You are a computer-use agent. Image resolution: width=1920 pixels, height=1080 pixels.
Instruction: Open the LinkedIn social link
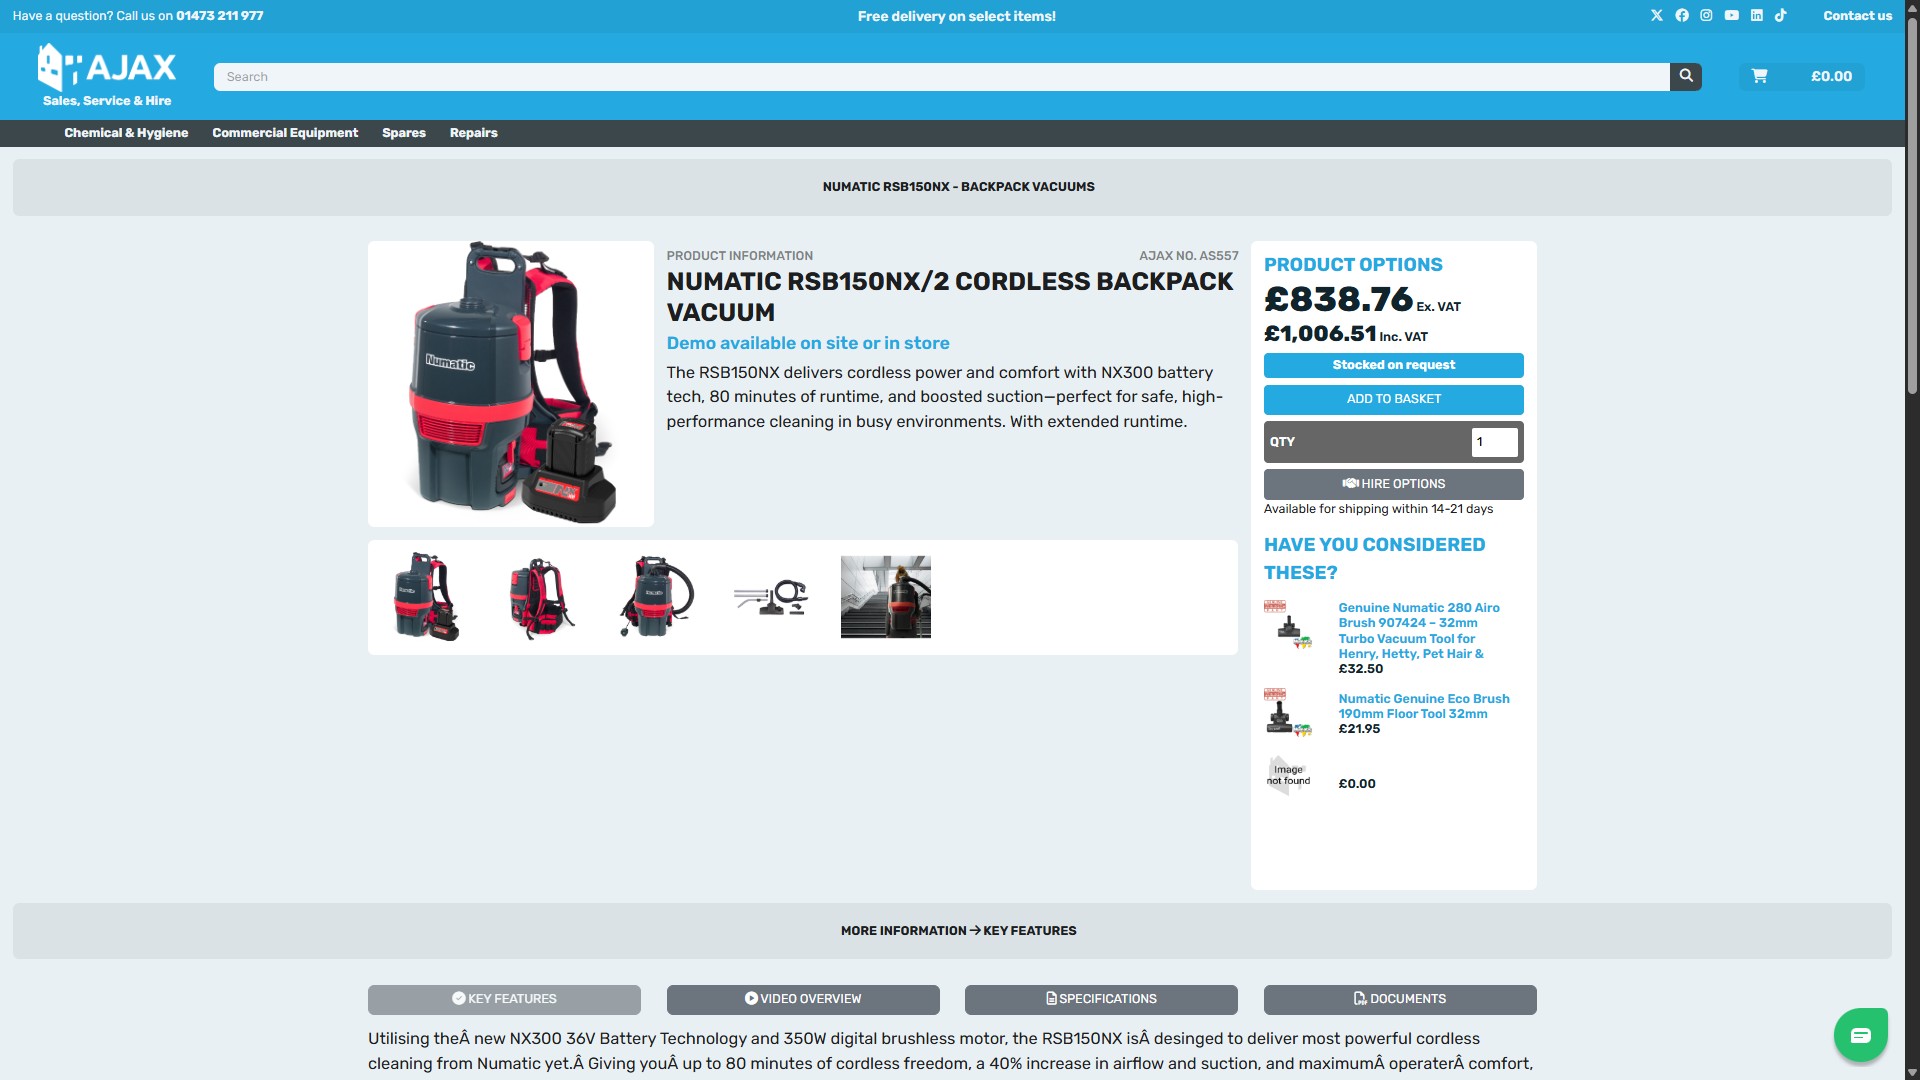[1756, 16]
